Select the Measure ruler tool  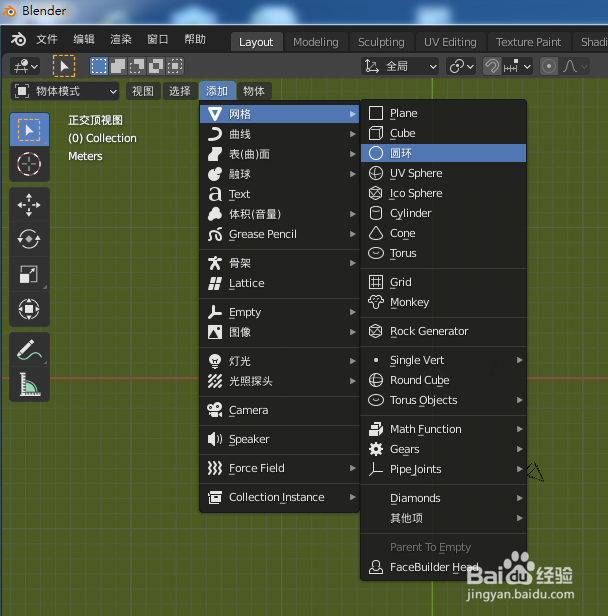pyautogui.click(x=29, y=384)
